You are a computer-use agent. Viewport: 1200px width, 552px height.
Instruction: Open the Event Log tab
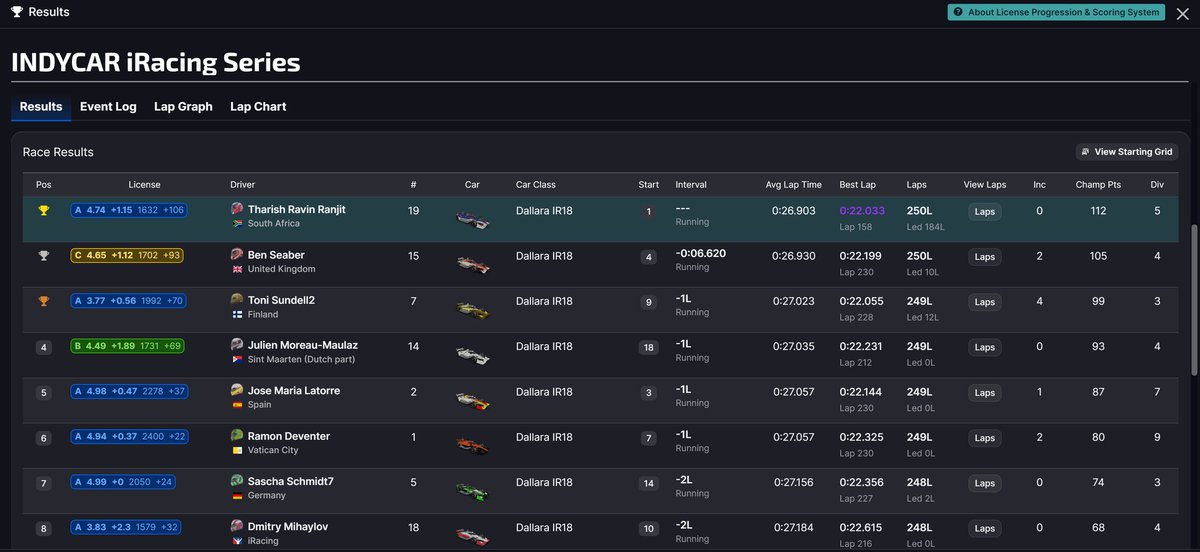coord(108,106)
